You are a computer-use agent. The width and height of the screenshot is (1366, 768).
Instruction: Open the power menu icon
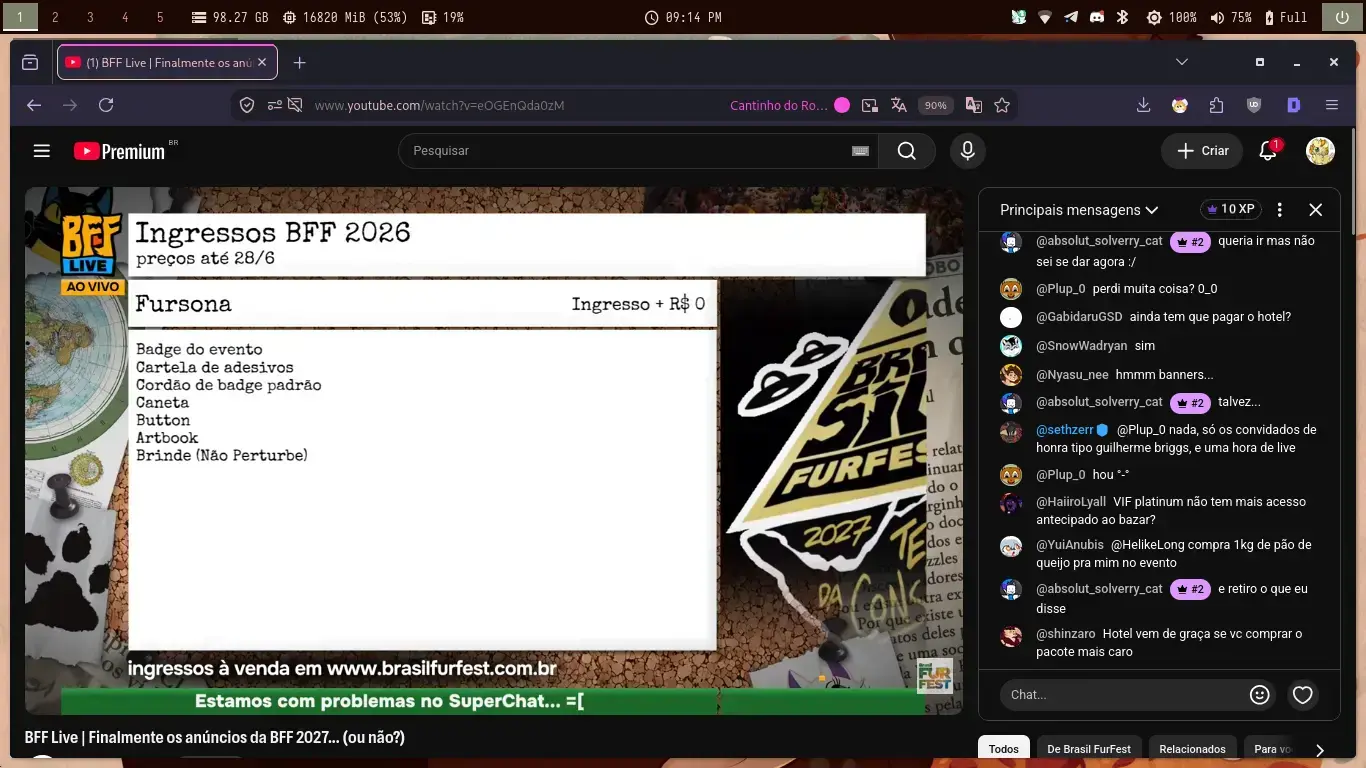pyautogui.click(x=1341, y=17)
